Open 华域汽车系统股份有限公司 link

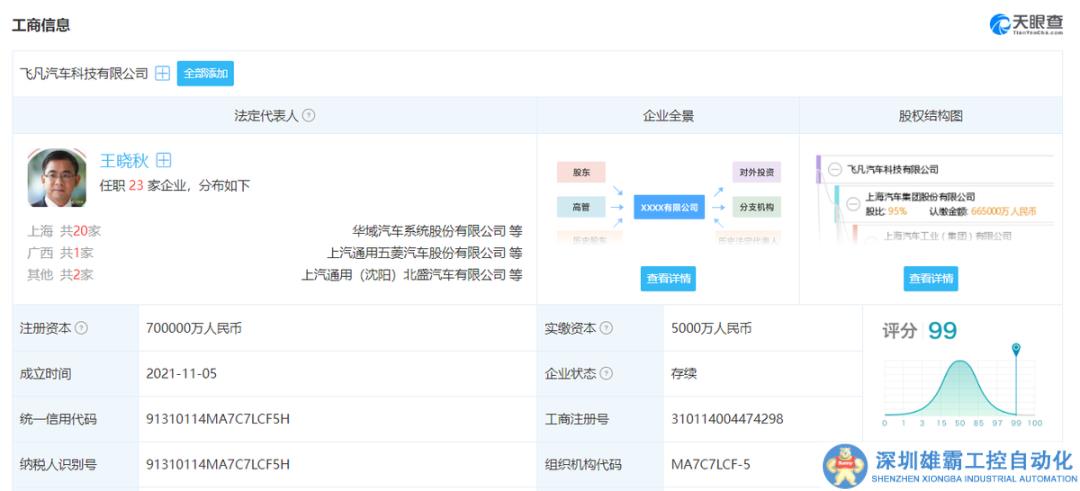point(429,231)
